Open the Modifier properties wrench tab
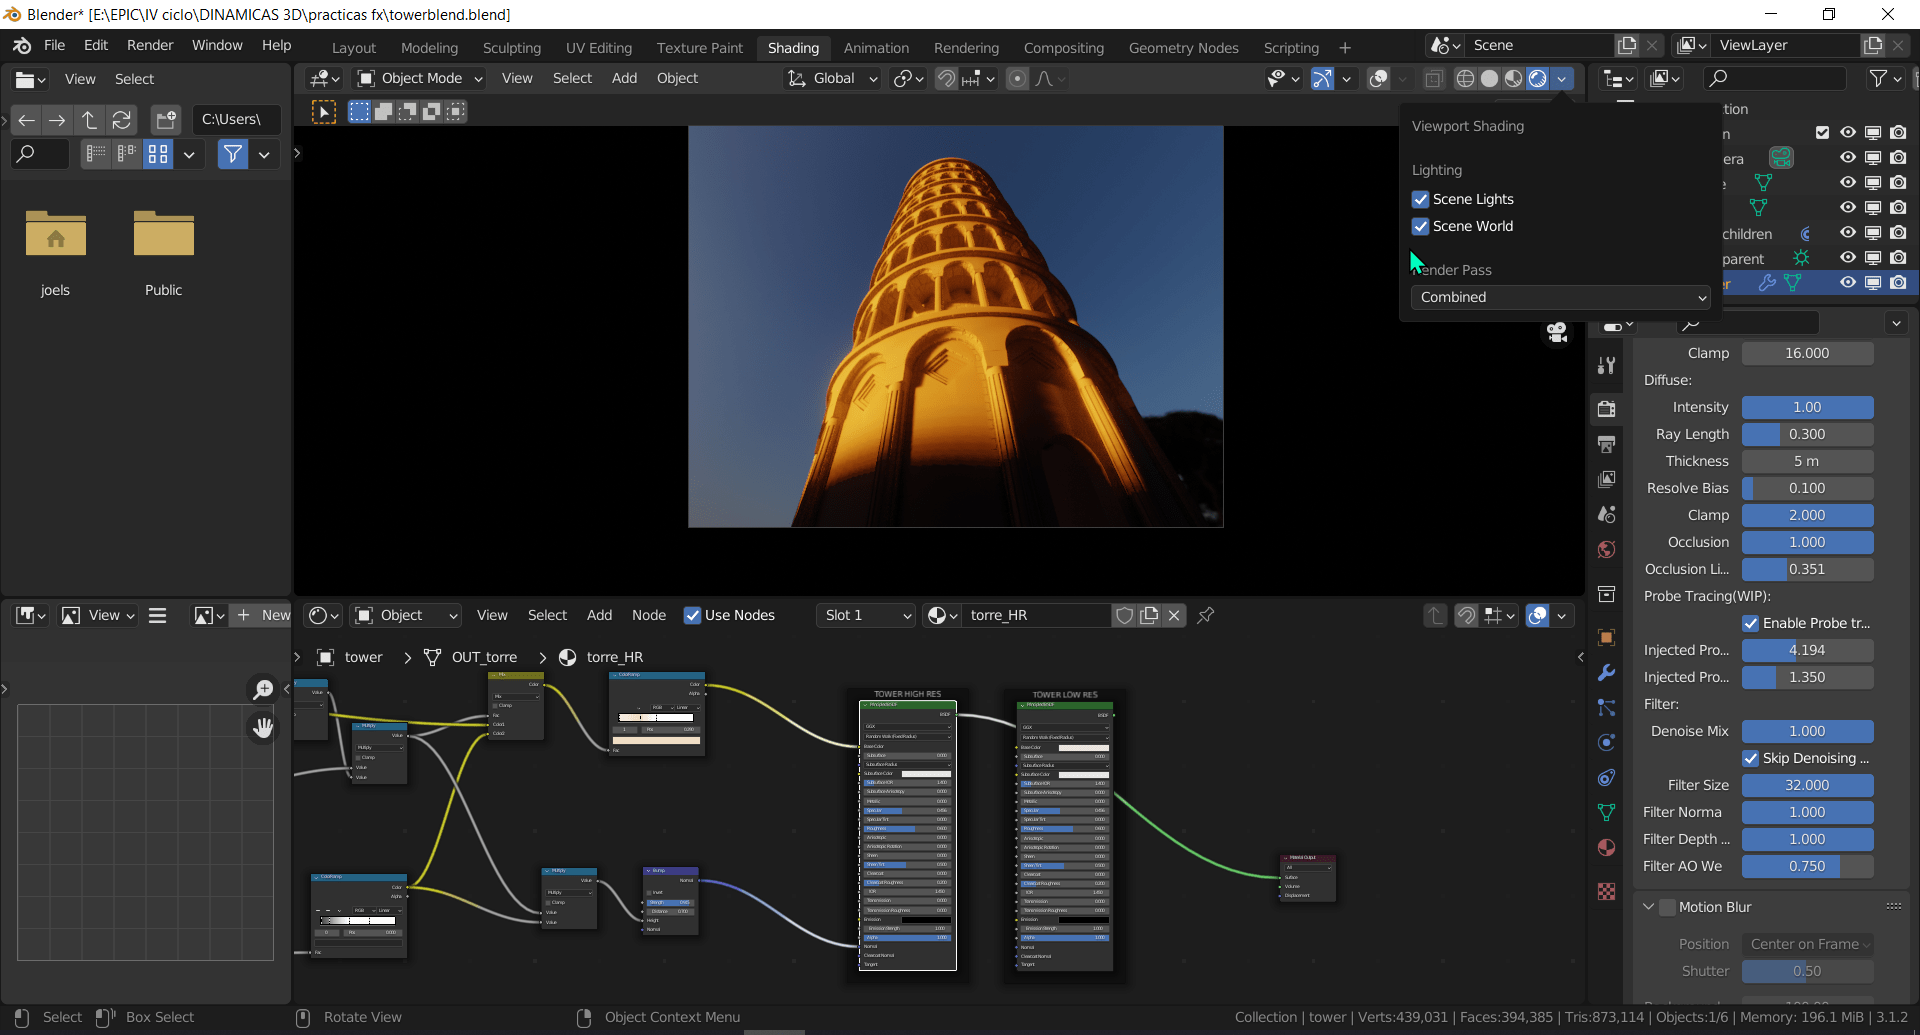The image size is (1920, 1035). coord(1606,673)
